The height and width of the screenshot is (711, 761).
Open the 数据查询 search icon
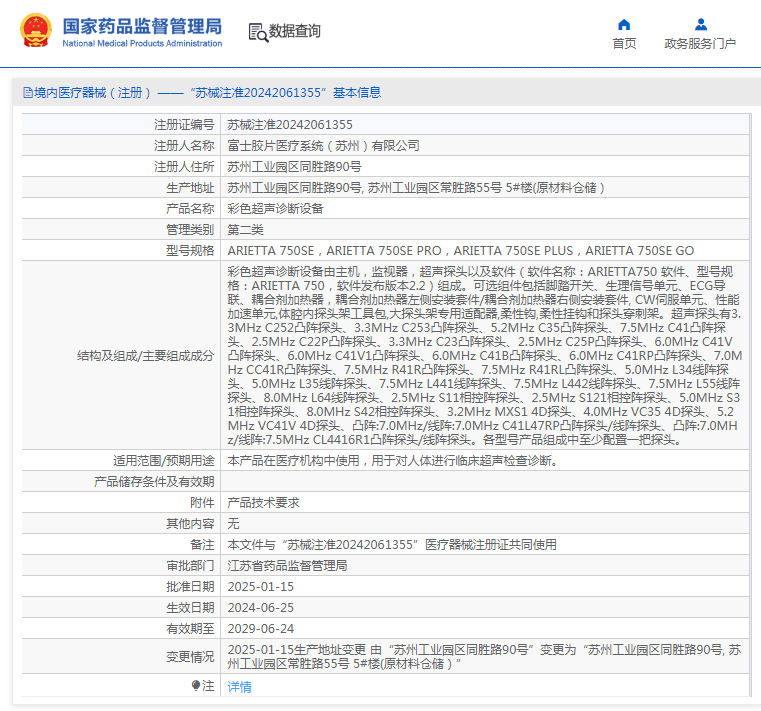[258, 33]
